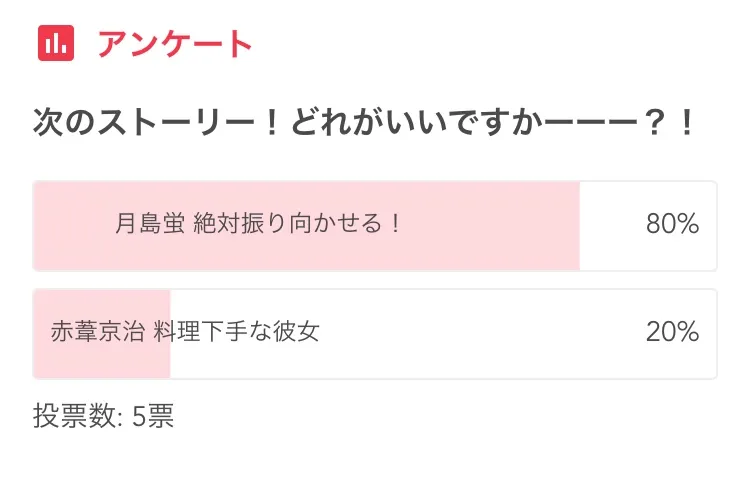Click the 投票数 label below the poll

tap(74, 416)
